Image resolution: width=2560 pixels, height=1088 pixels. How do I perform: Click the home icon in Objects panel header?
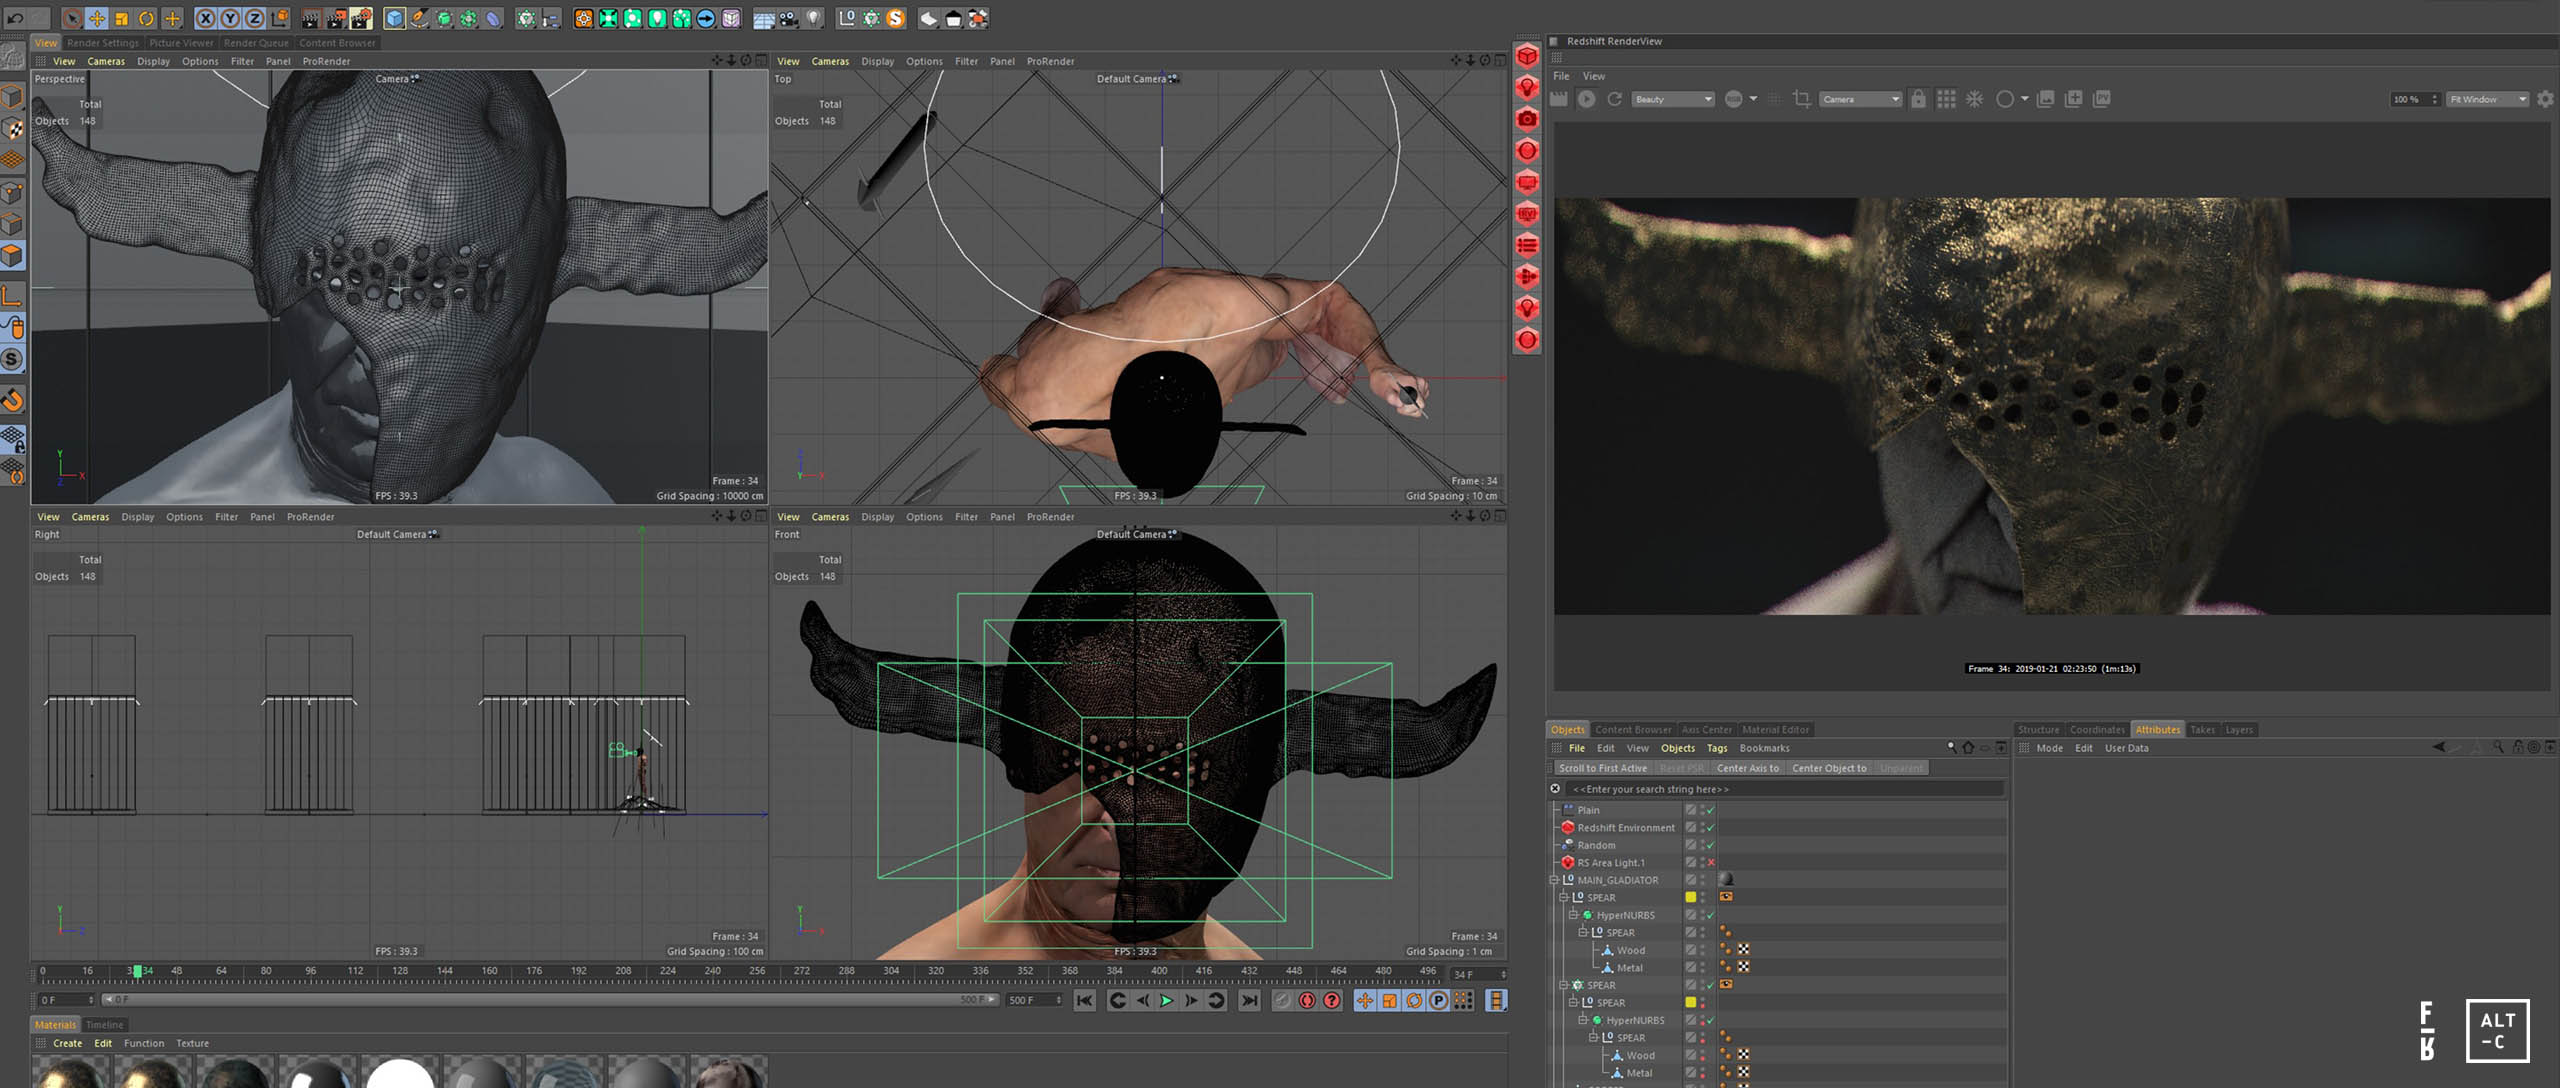(x=1968, y=747)
